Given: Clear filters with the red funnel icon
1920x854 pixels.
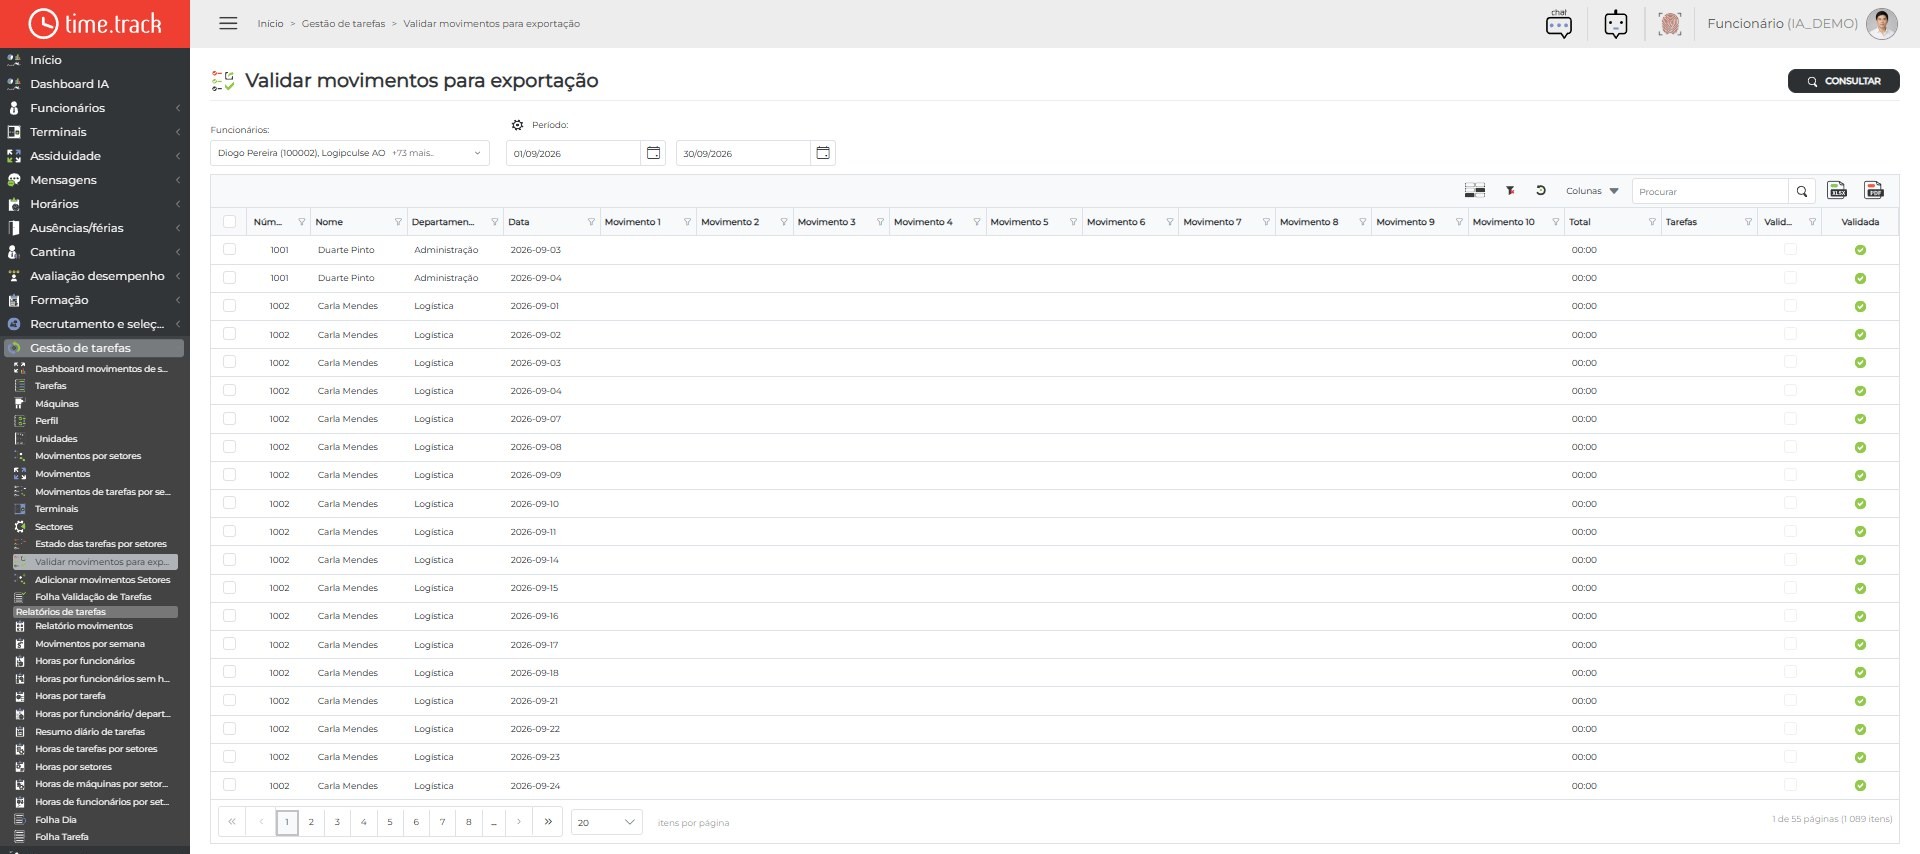Looking at the screenshot, I should (1510, 190).
